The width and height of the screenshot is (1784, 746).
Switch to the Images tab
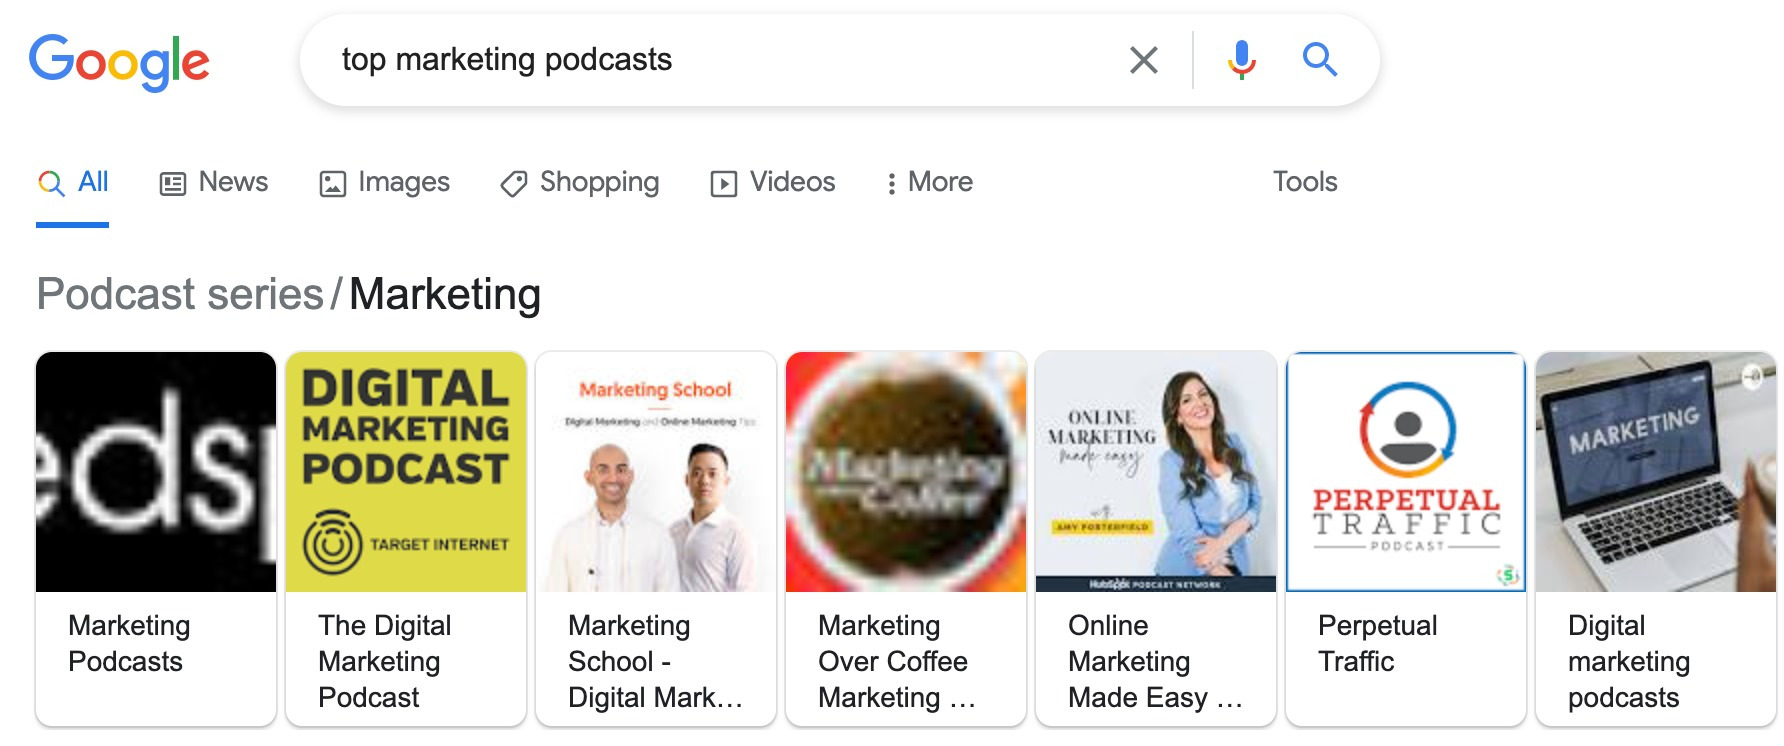[x=385, y=182]
